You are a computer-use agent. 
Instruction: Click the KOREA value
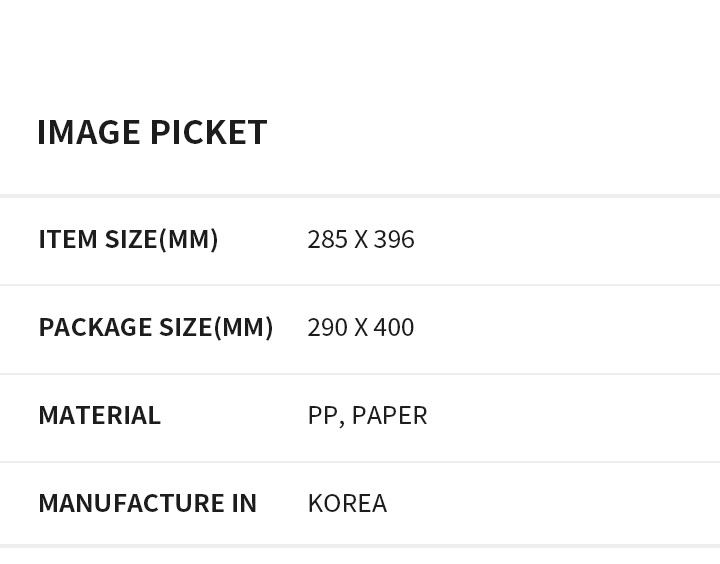coord(348,503)
